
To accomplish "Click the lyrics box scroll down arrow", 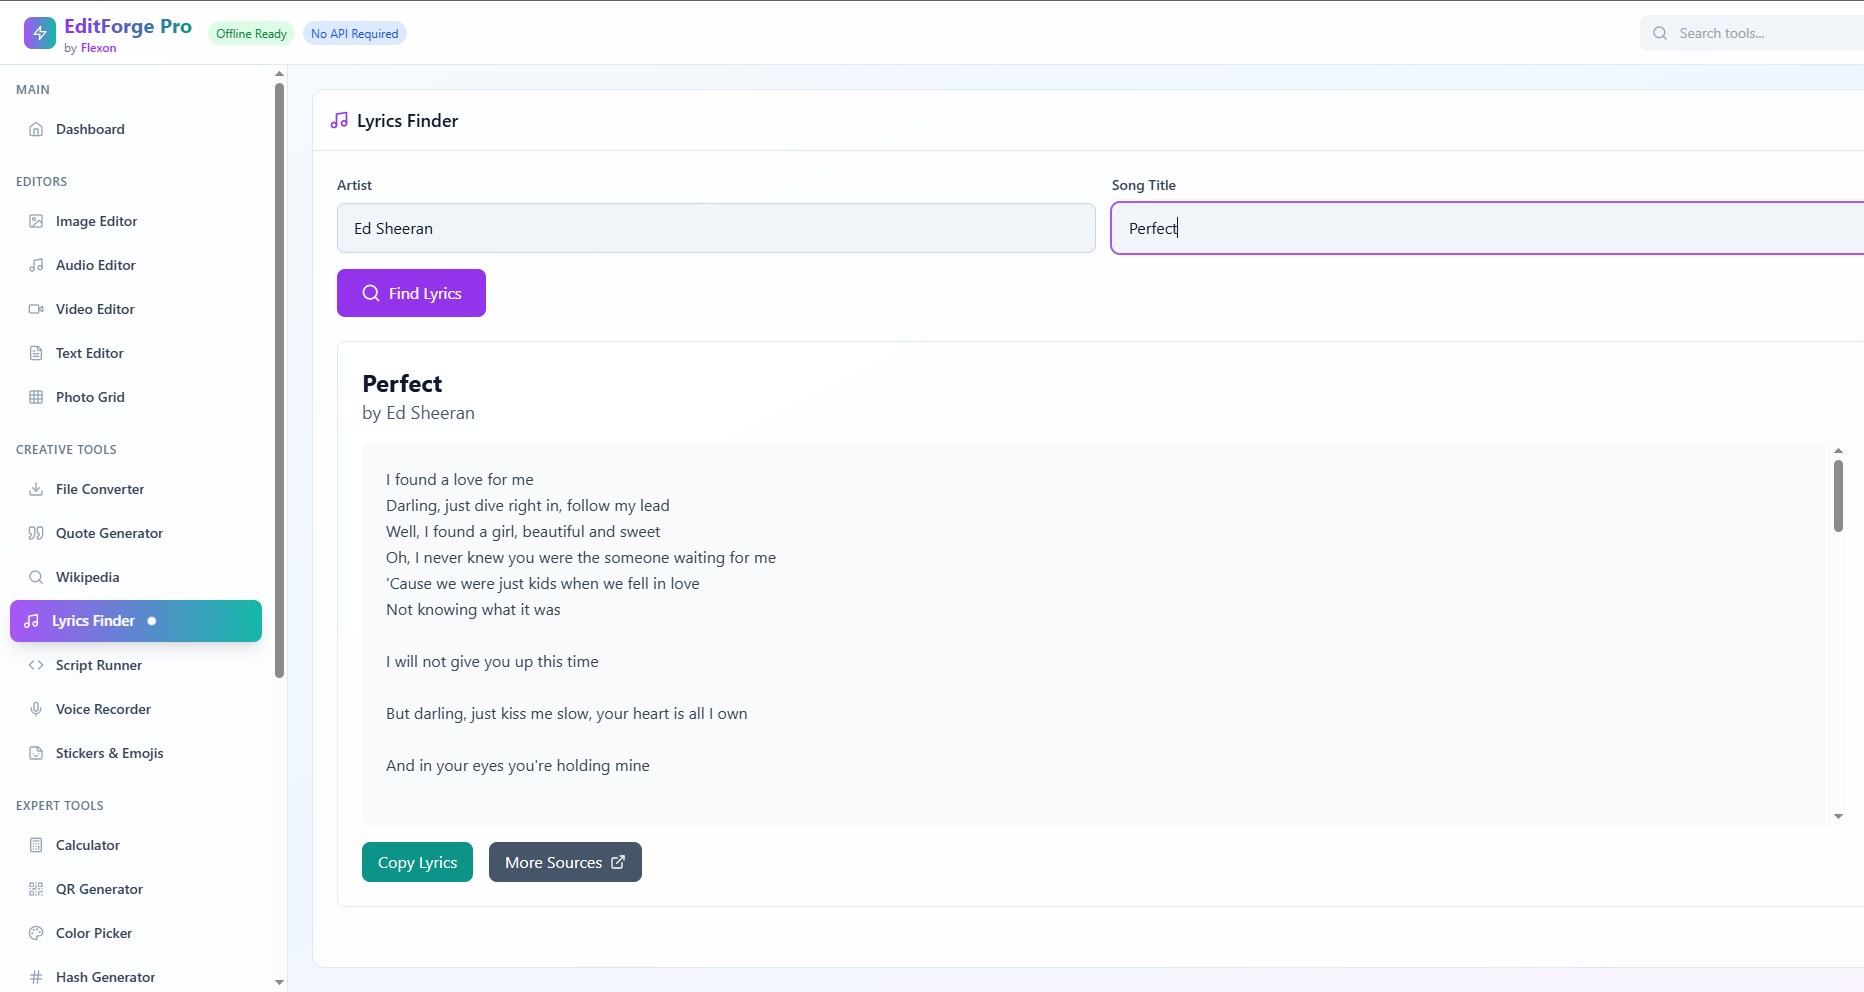I will coord(1838,817).
